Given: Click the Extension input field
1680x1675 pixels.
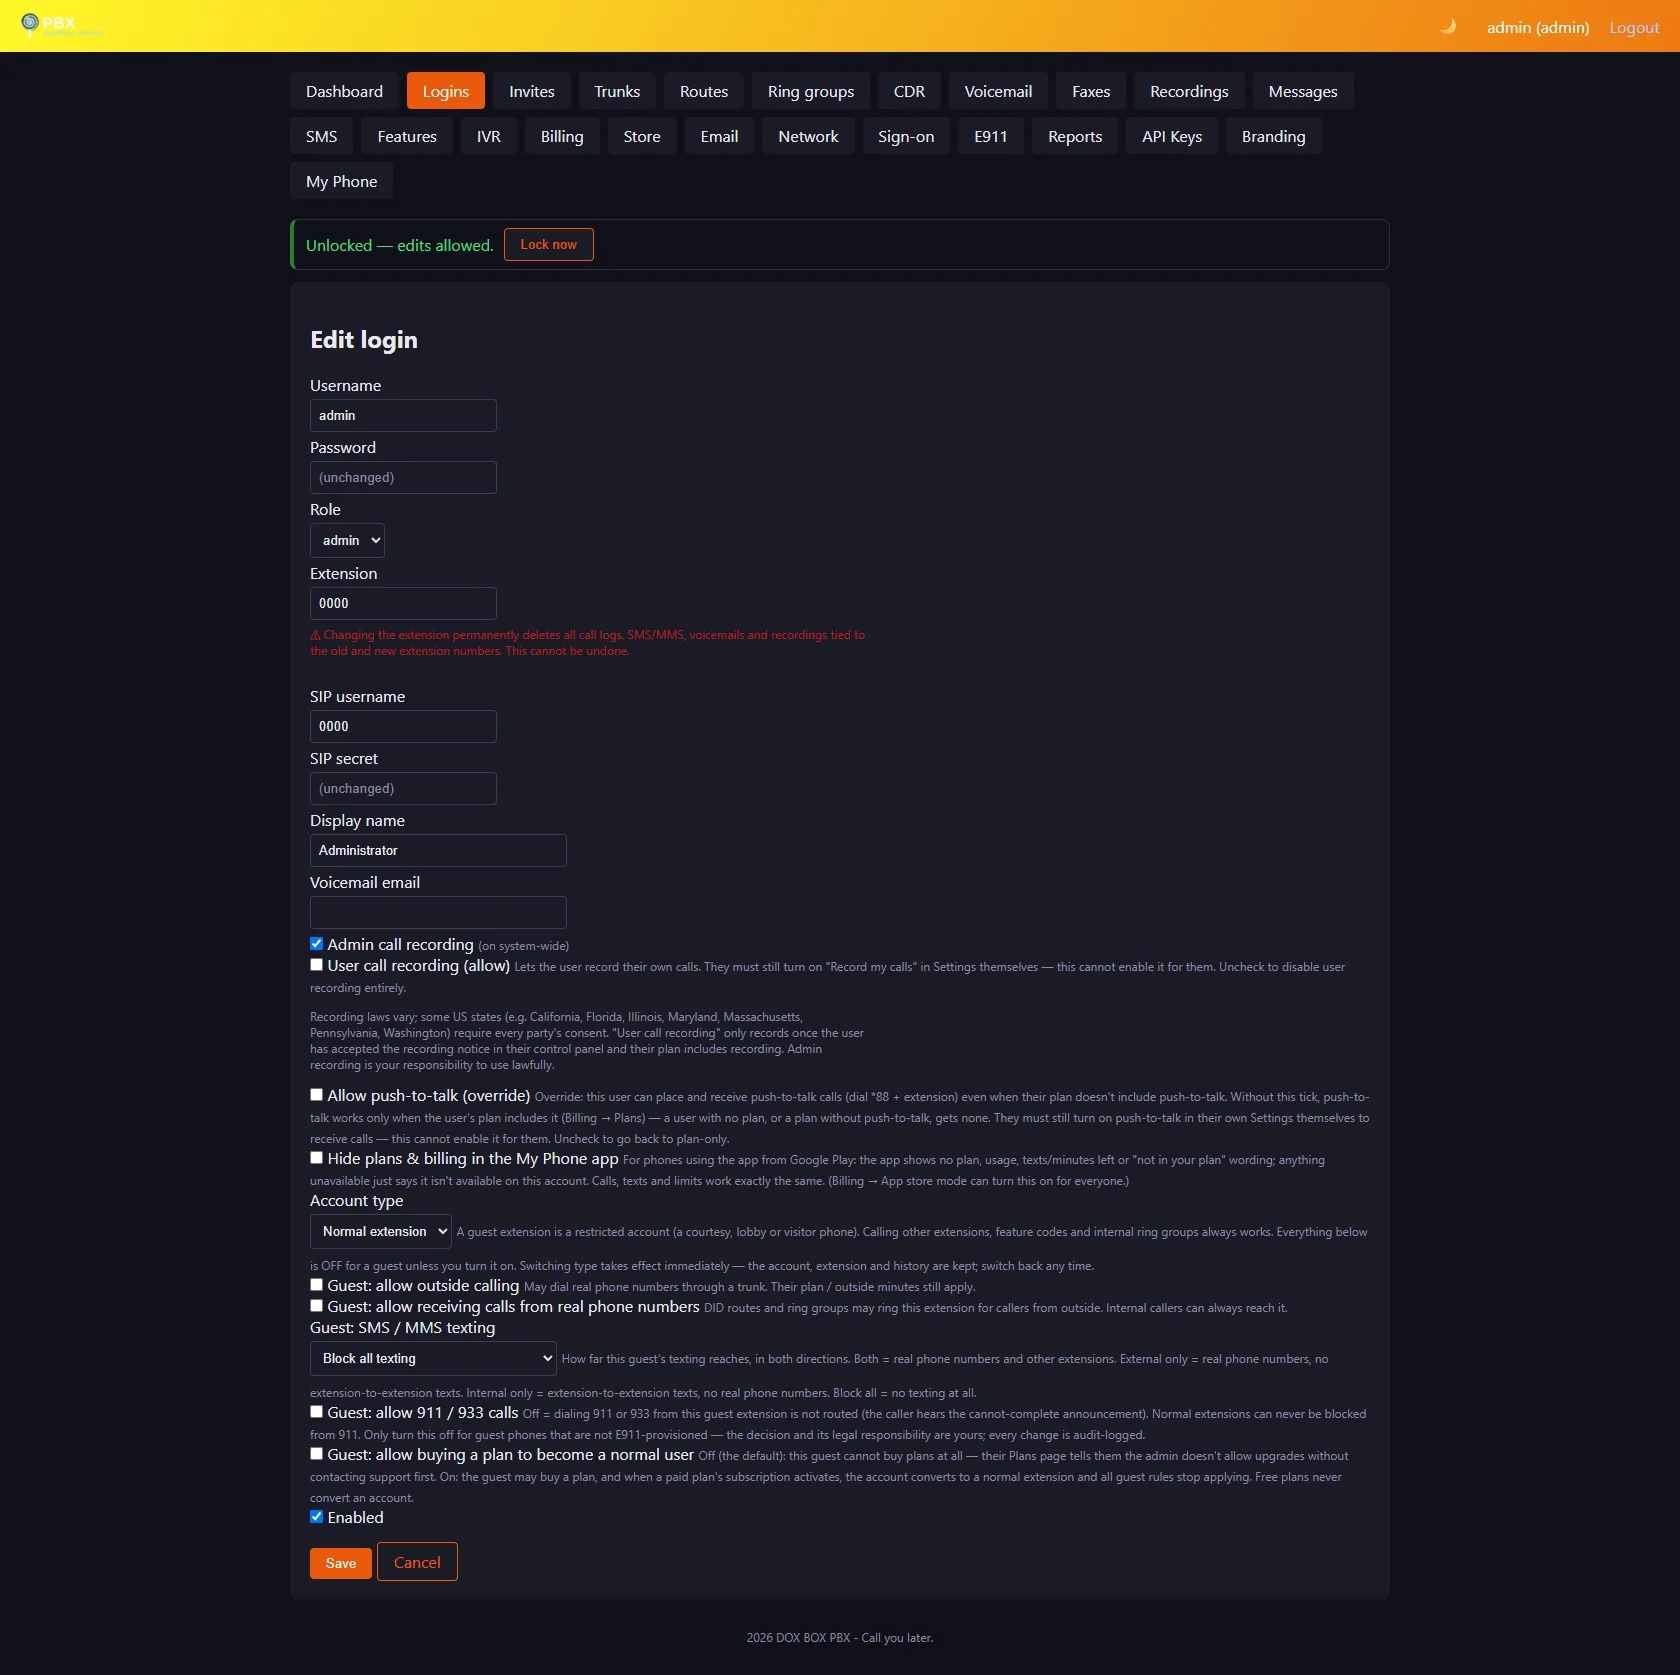Looking at the screenshot, I should 403,603.
